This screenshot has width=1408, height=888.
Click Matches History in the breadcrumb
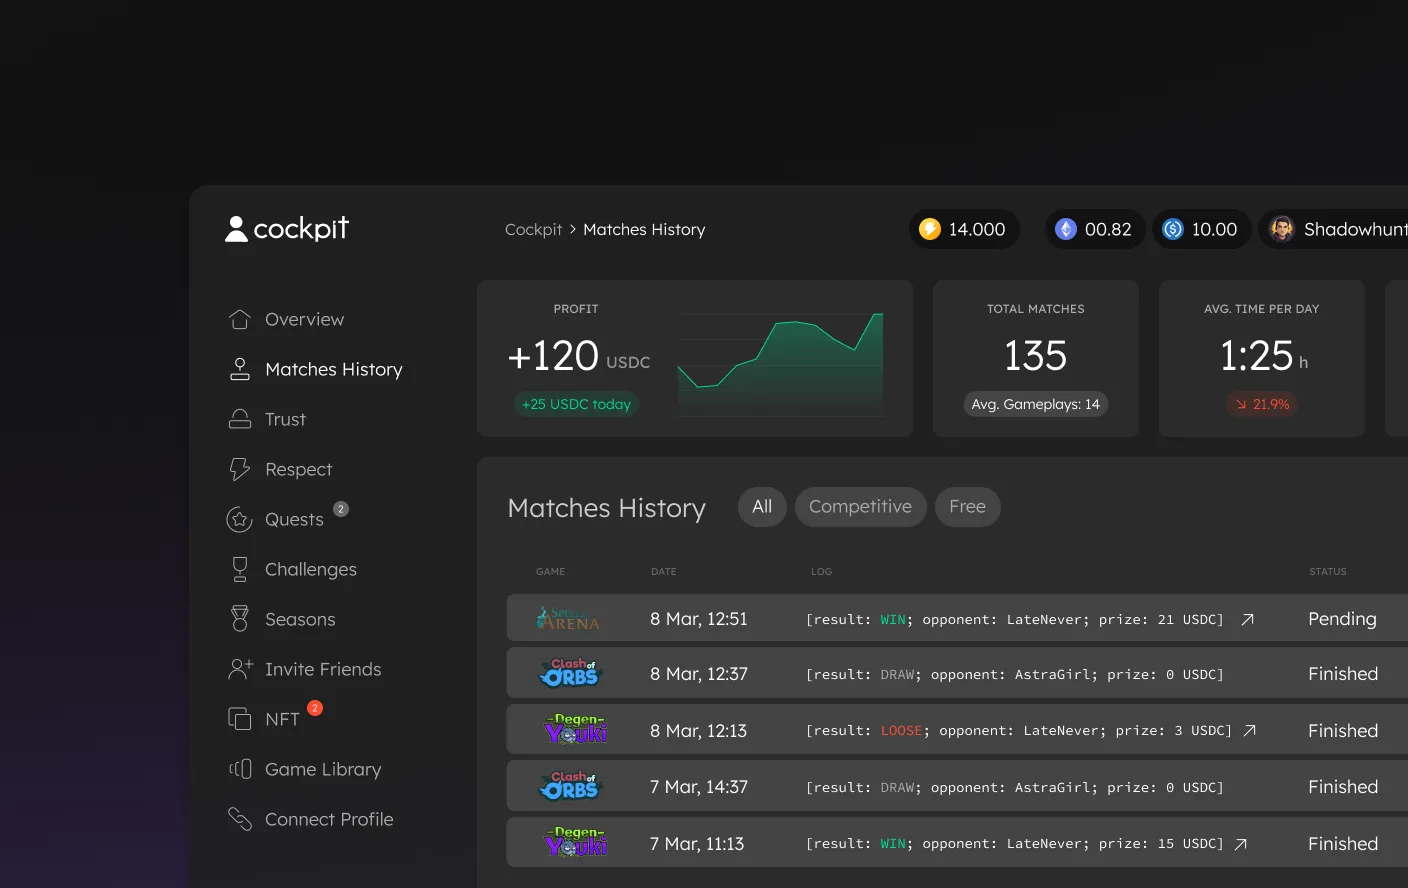[x=644, y=229]
